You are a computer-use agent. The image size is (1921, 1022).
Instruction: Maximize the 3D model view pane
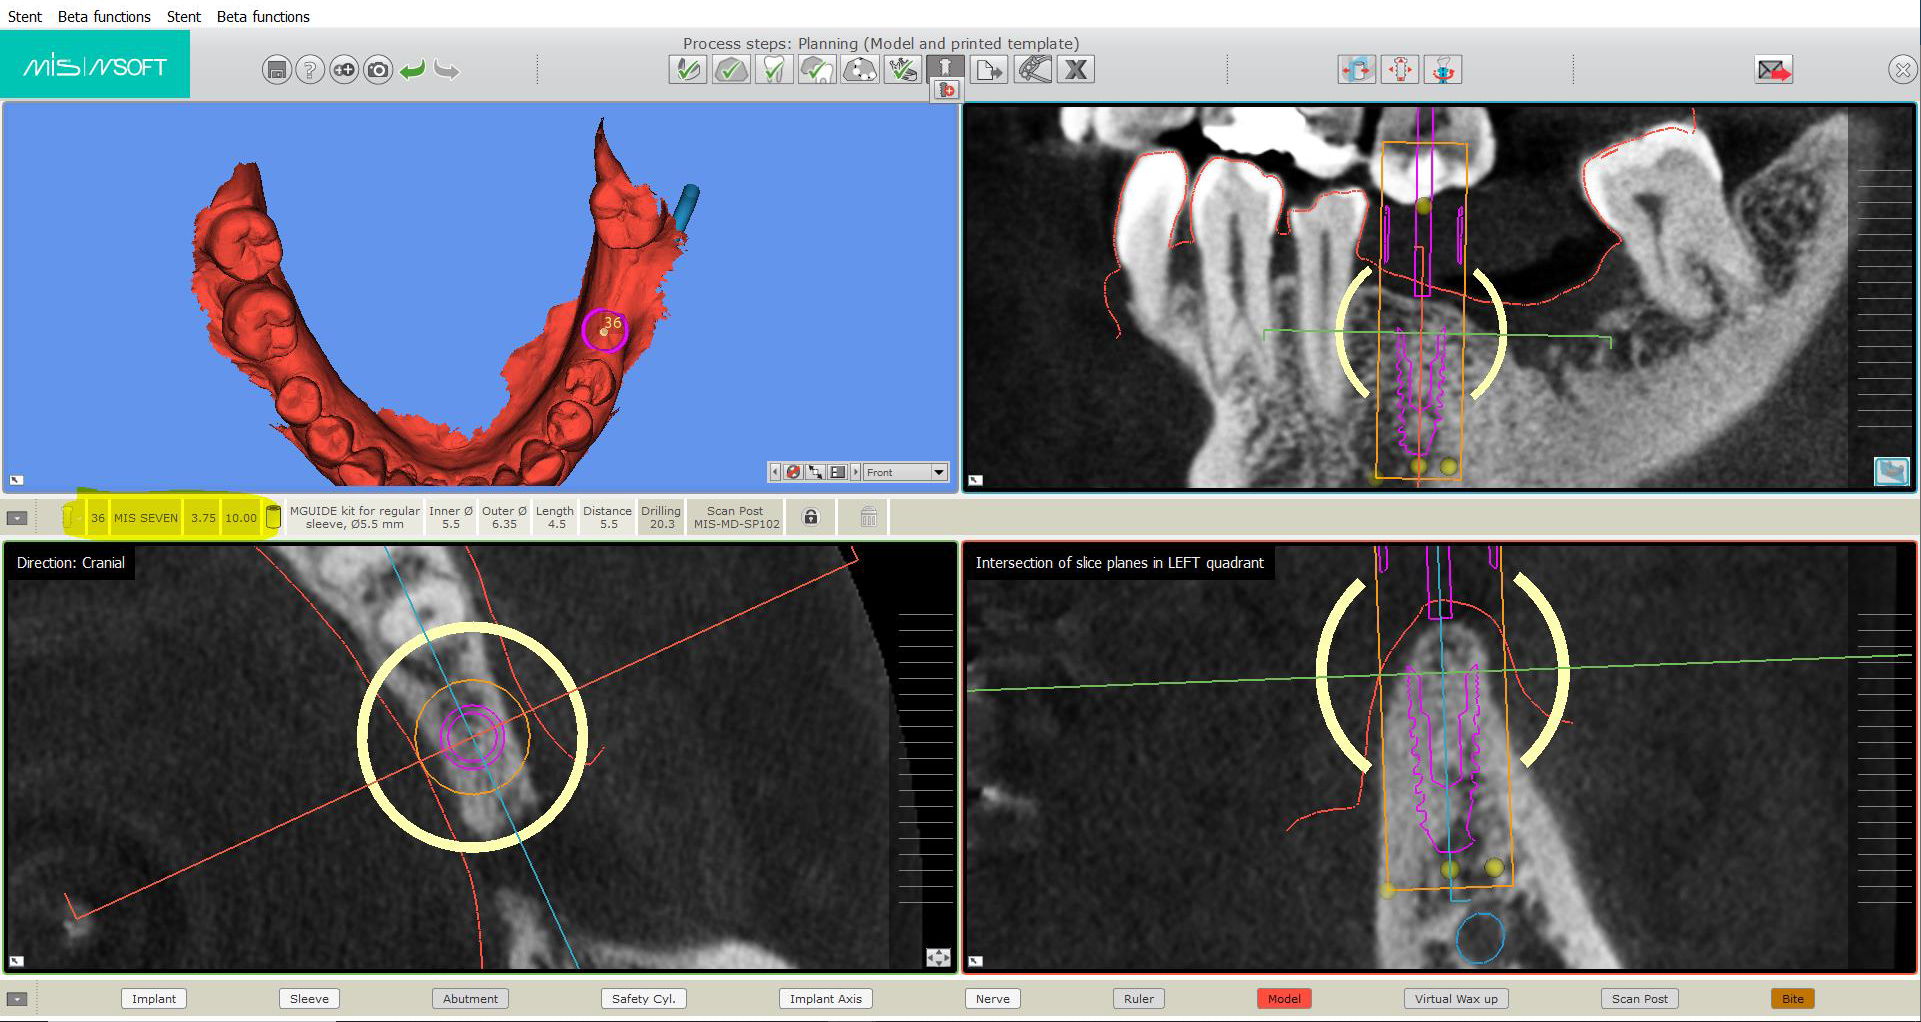pyautogui.click(x=16, y=480)
